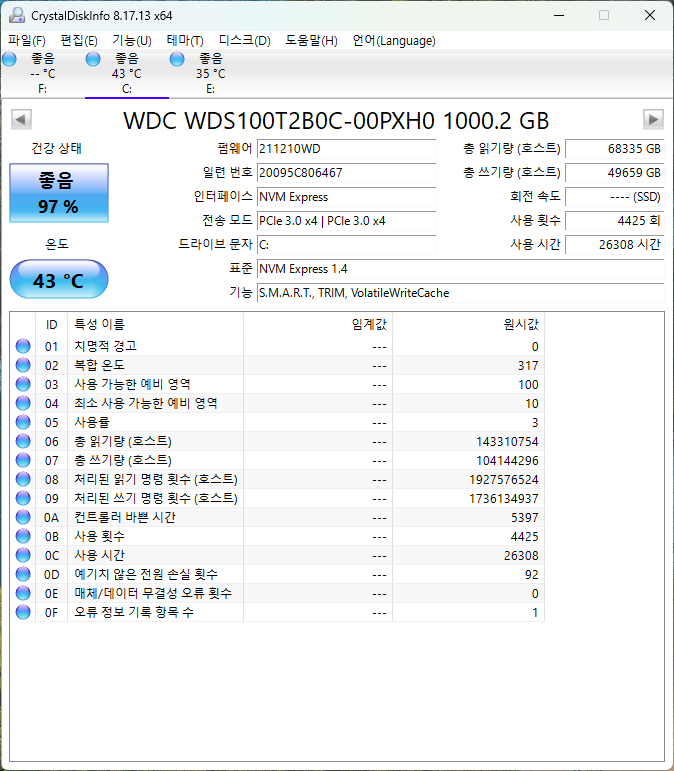This screenshot has height=771, width=674.
Task: Click power on hours value 26308 시간
Action: 615,245
